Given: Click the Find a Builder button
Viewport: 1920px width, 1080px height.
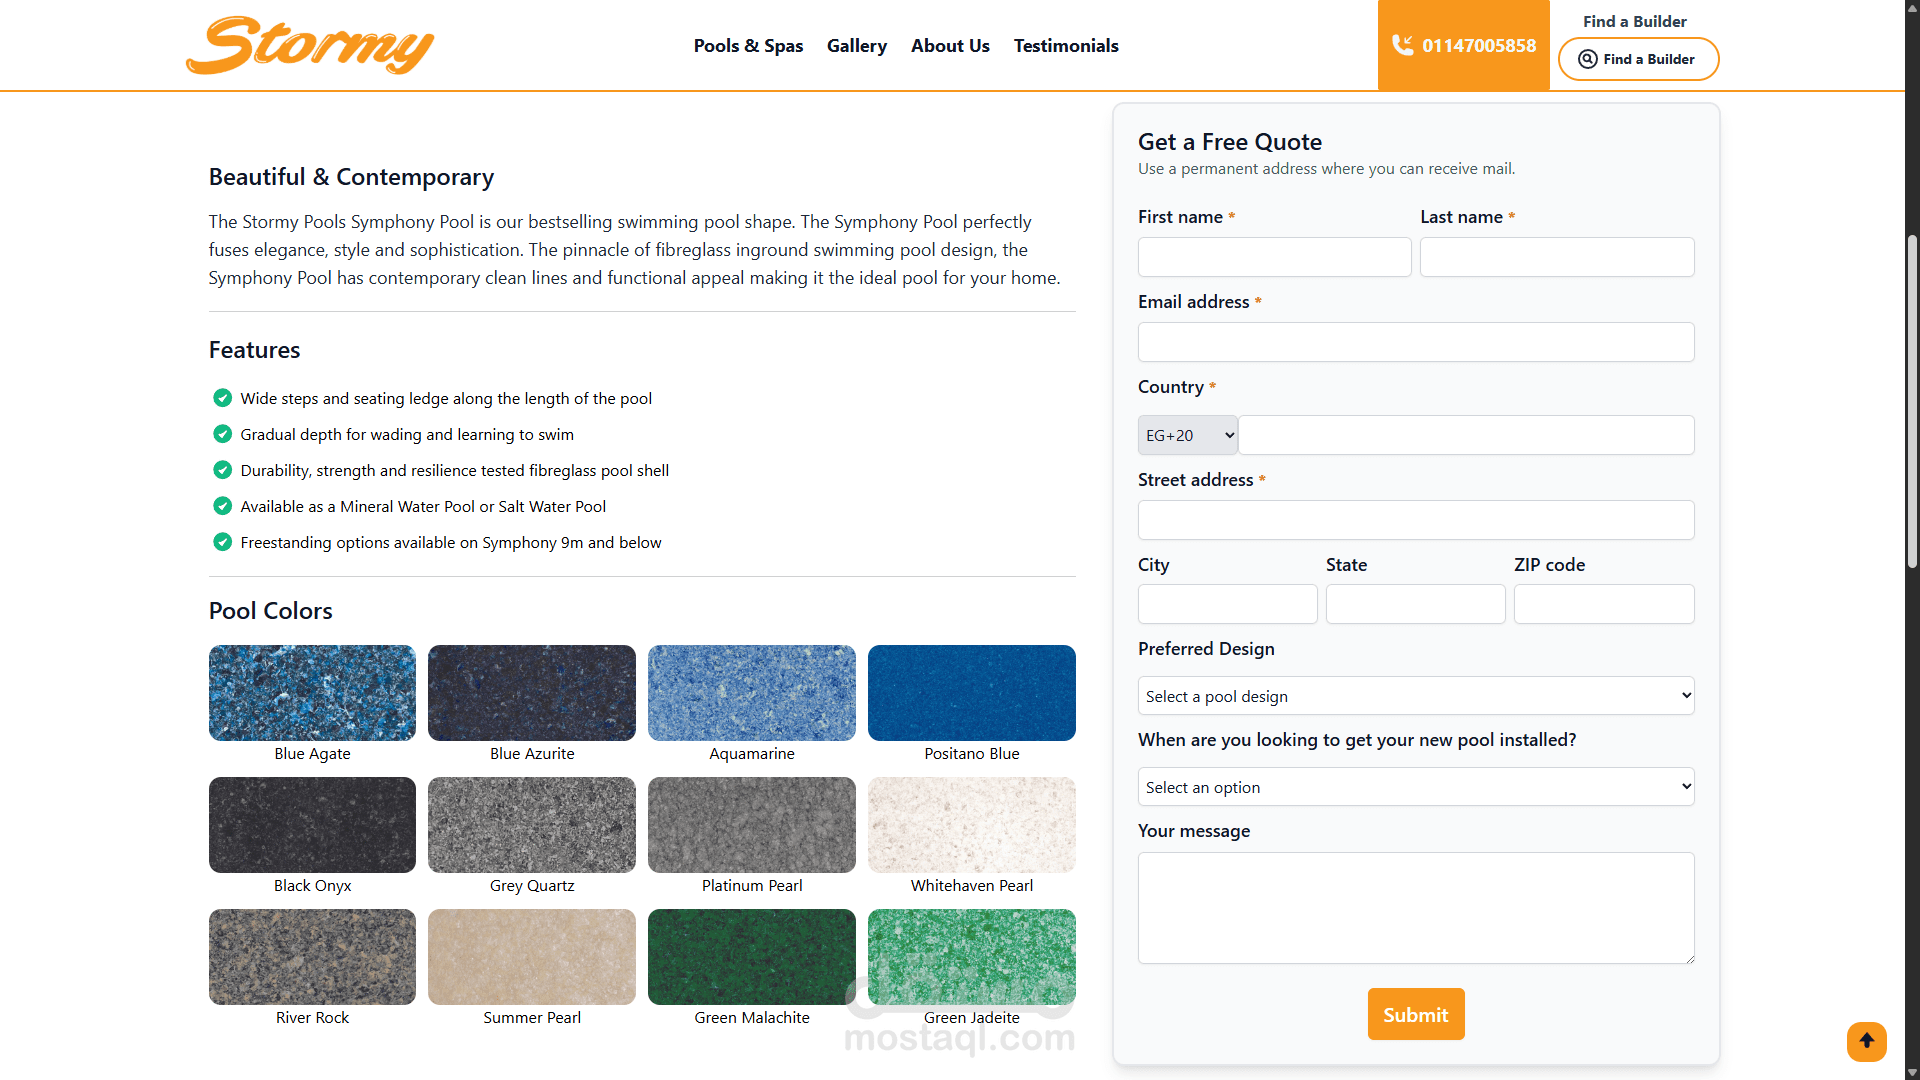Looking at the screenshot, I should [1638, 59].
